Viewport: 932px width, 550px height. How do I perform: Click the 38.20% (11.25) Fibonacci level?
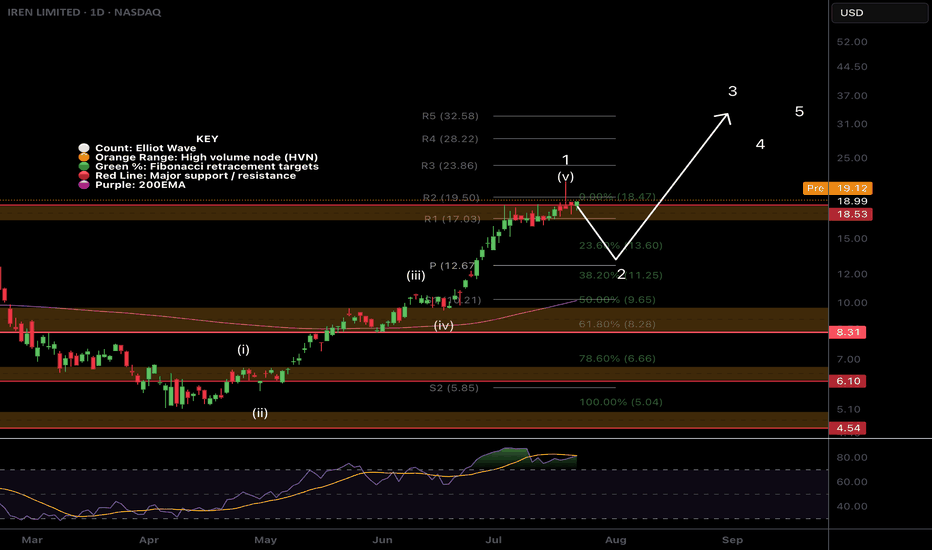[x=621, y=275]
